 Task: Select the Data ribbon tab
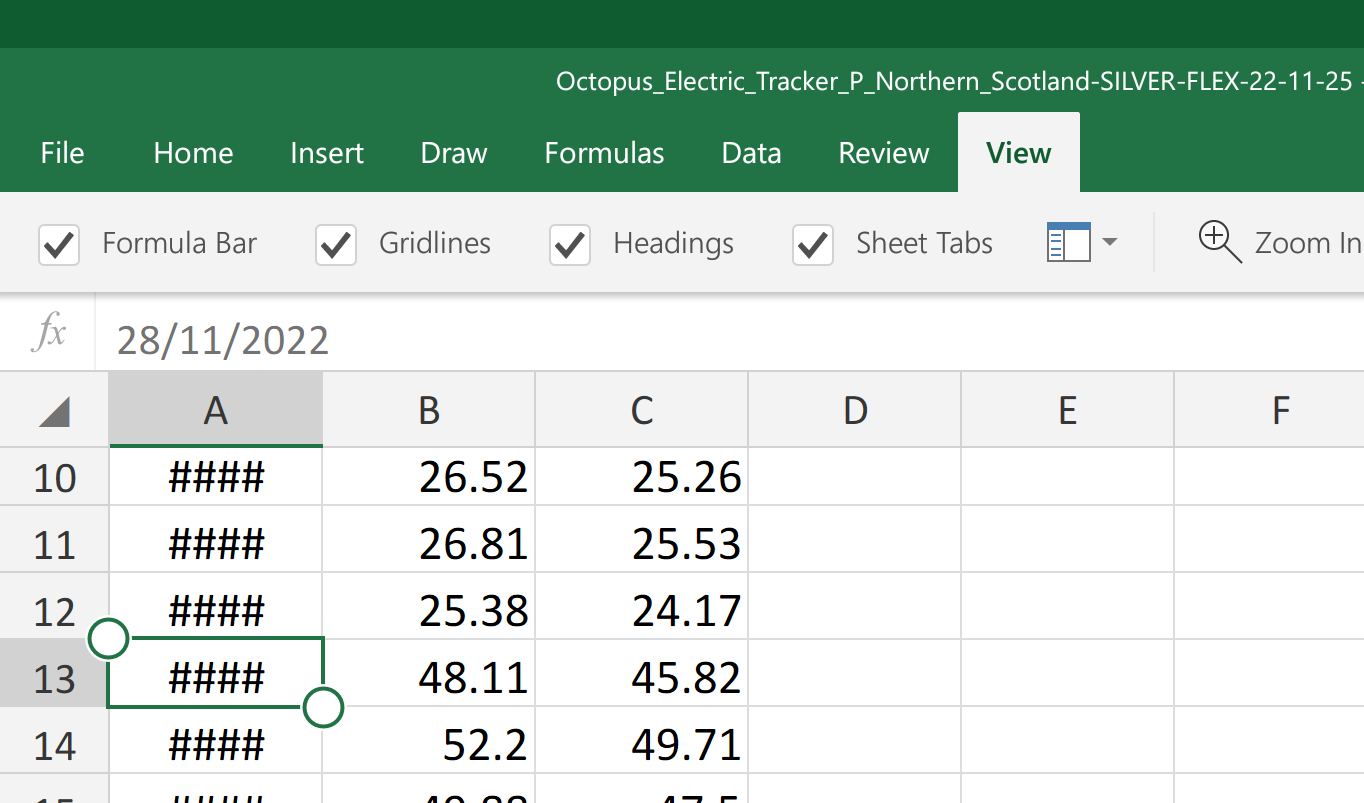751,153
